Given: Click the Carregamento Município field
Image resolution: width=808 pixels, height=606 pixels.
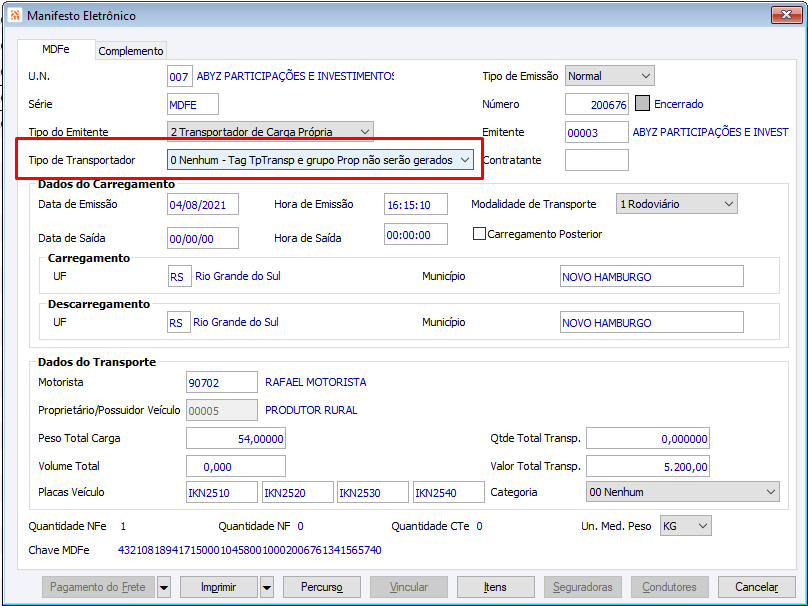Looking at the screenshot, I should click(x=652, y=276).
